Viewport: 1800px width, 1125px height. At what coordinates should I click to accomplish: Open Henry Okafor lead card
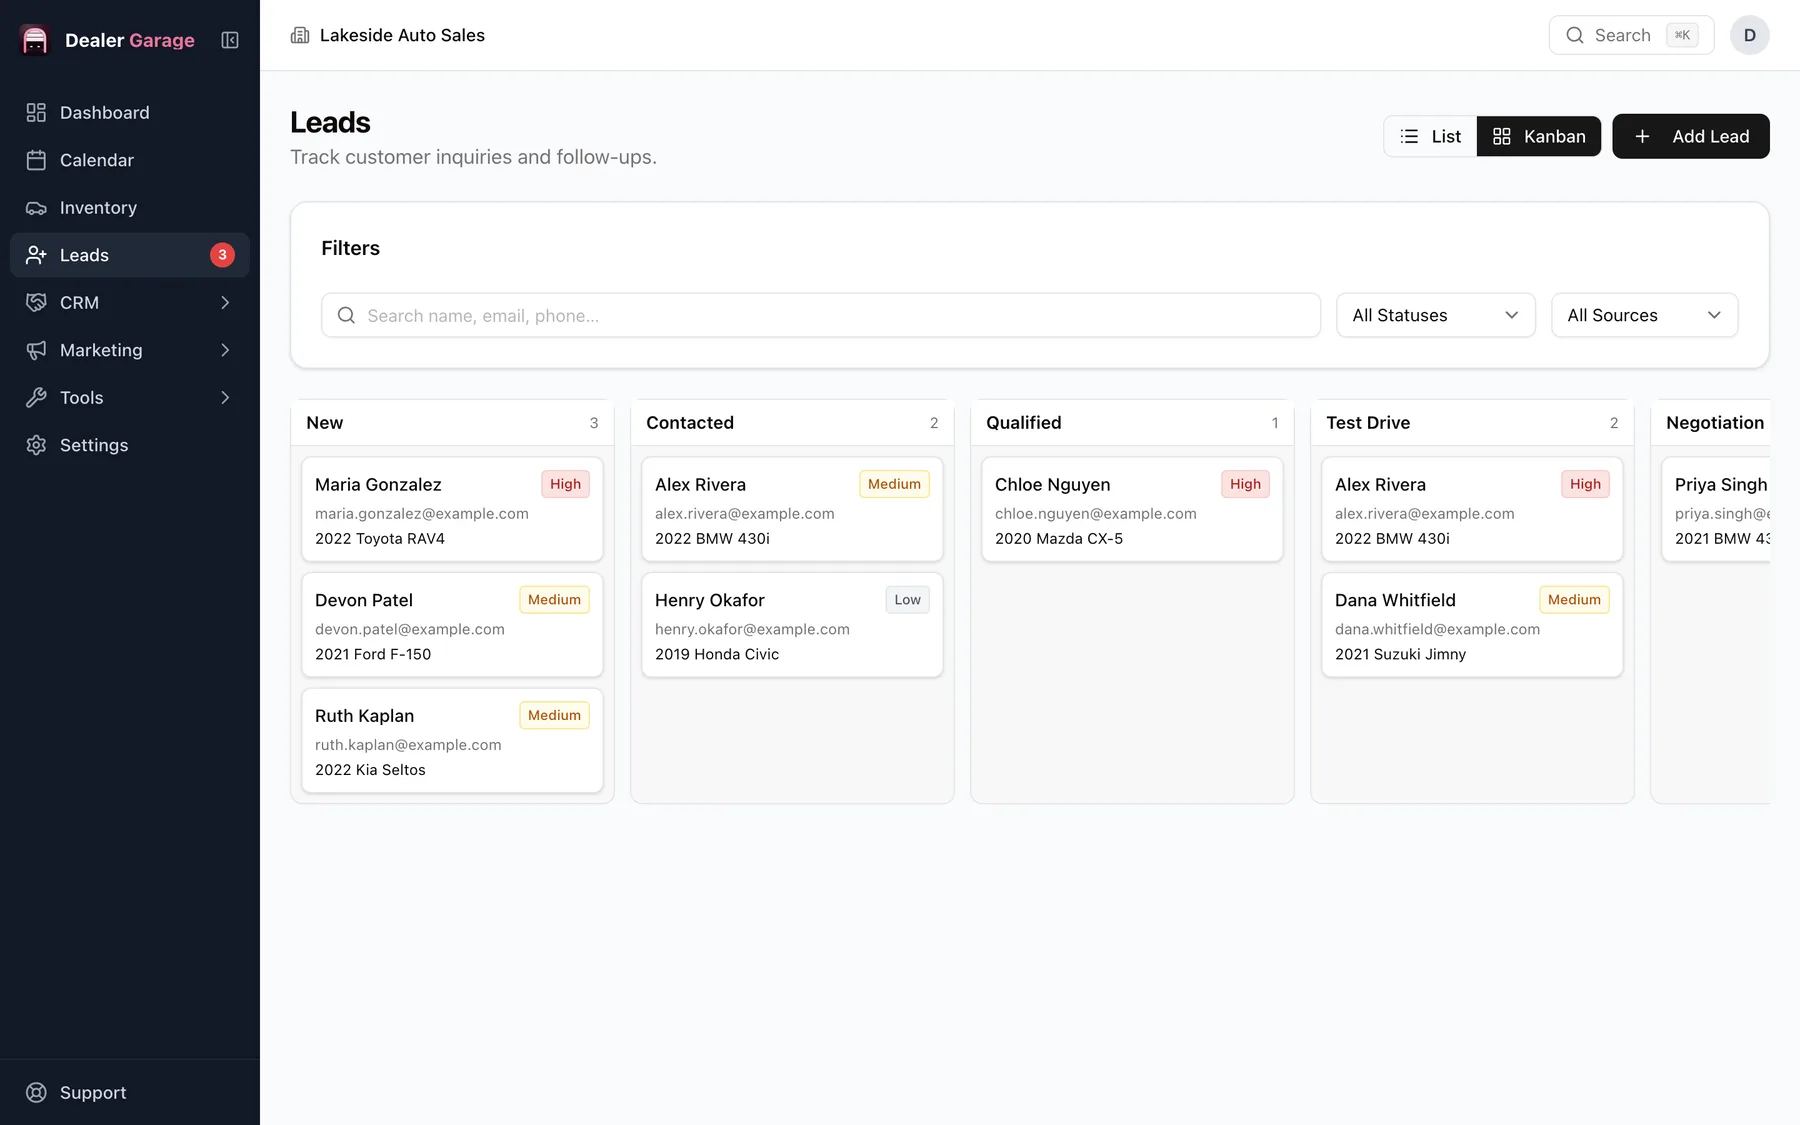[x=792, y=625]
